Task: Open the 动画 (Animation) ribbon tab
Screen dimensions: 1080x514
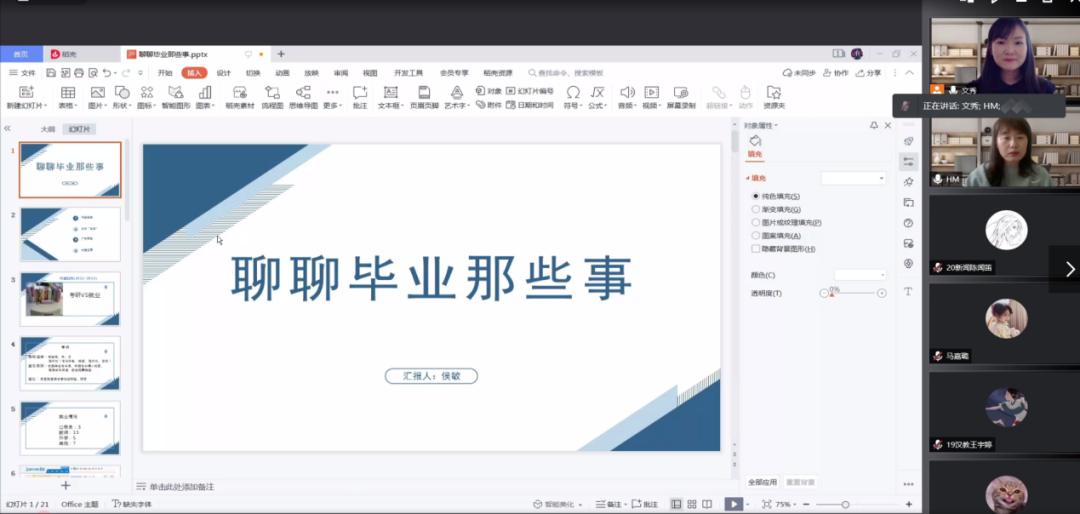Action: 282,73
